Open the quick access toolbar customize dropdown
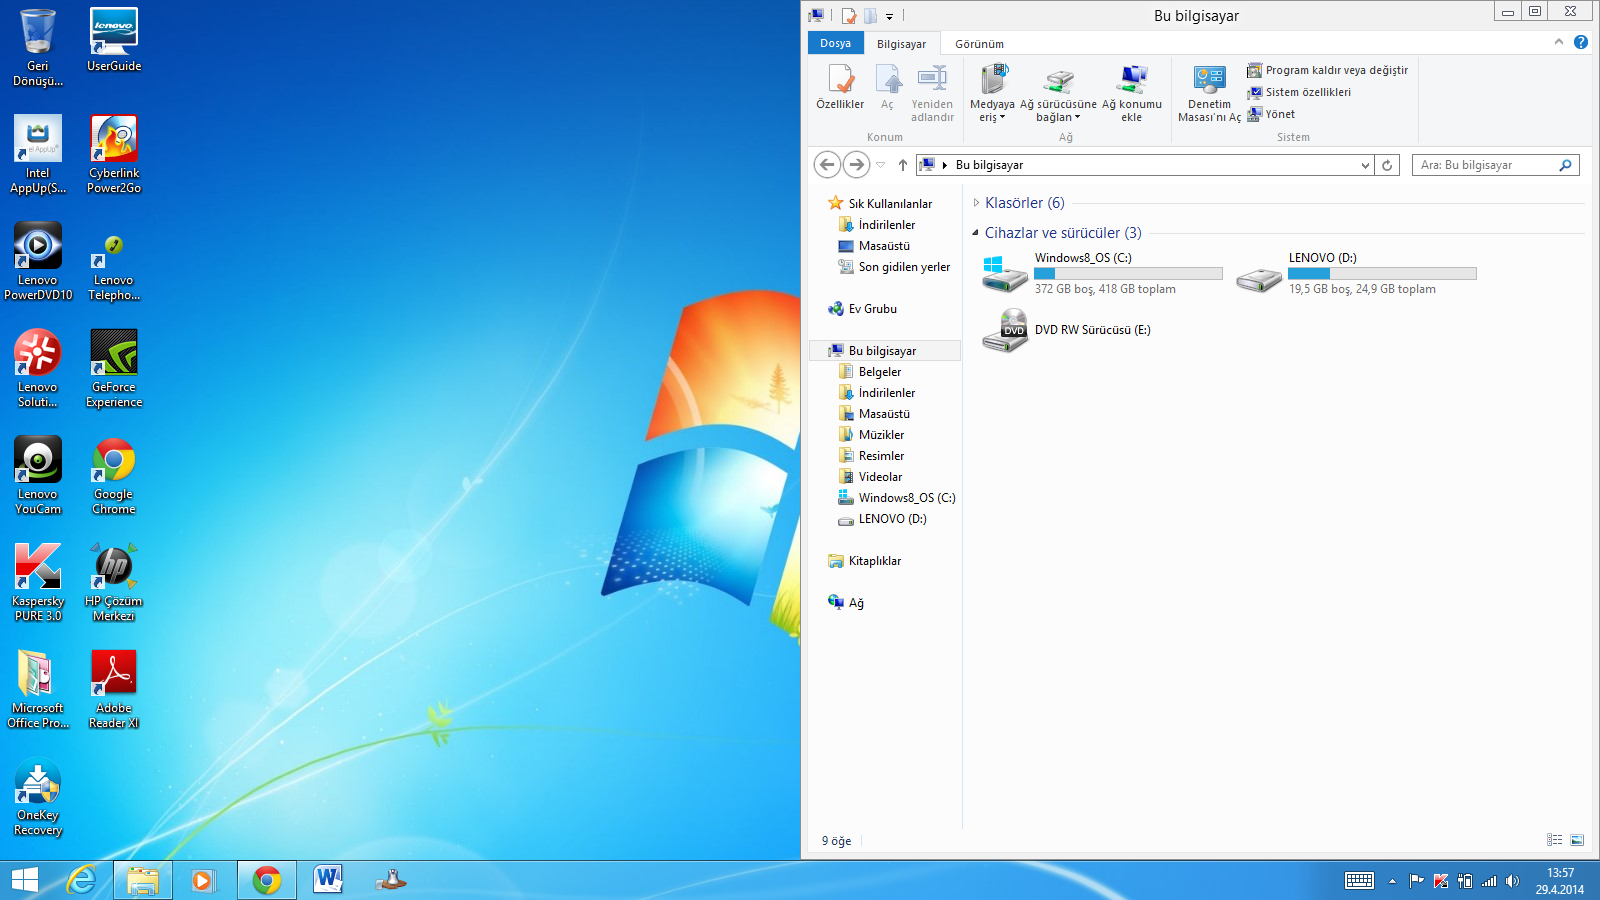The image size is (1600, 900). tap(889, 16)
